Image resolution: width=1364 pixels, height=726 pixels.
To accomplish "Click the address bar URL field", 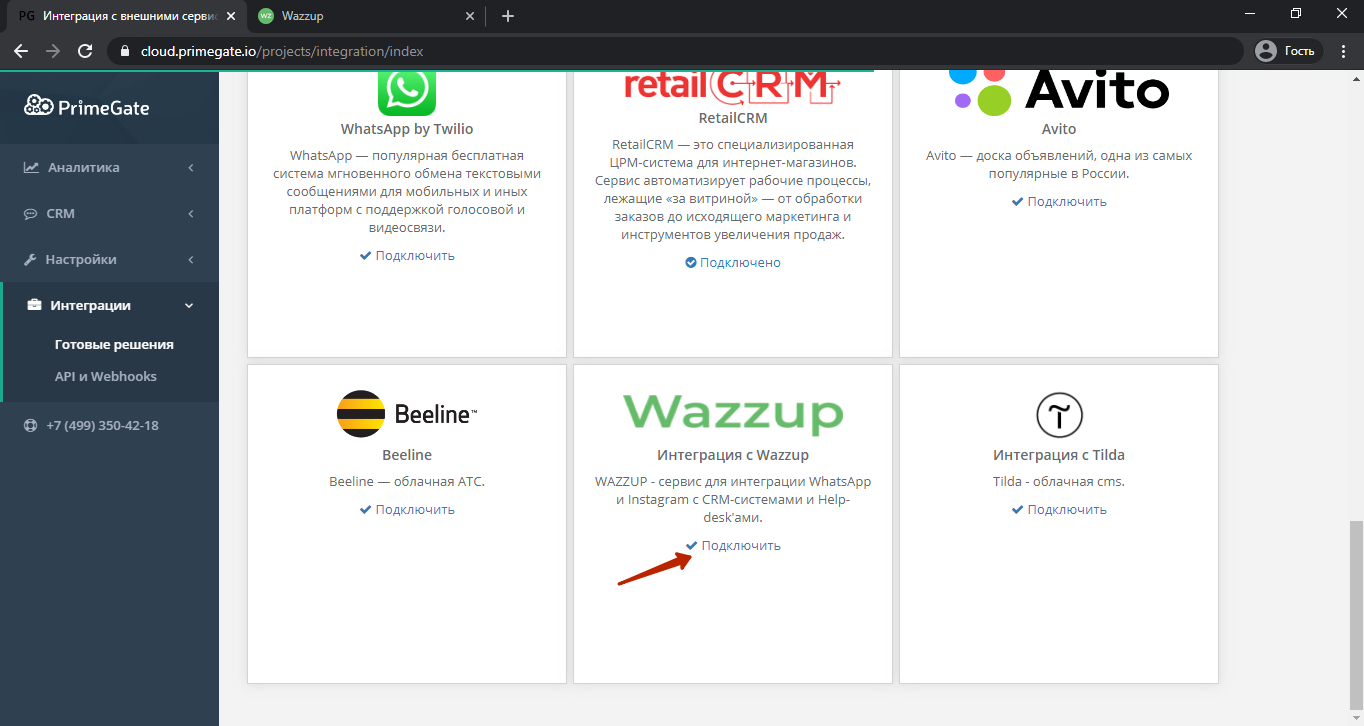I will 675,50.
